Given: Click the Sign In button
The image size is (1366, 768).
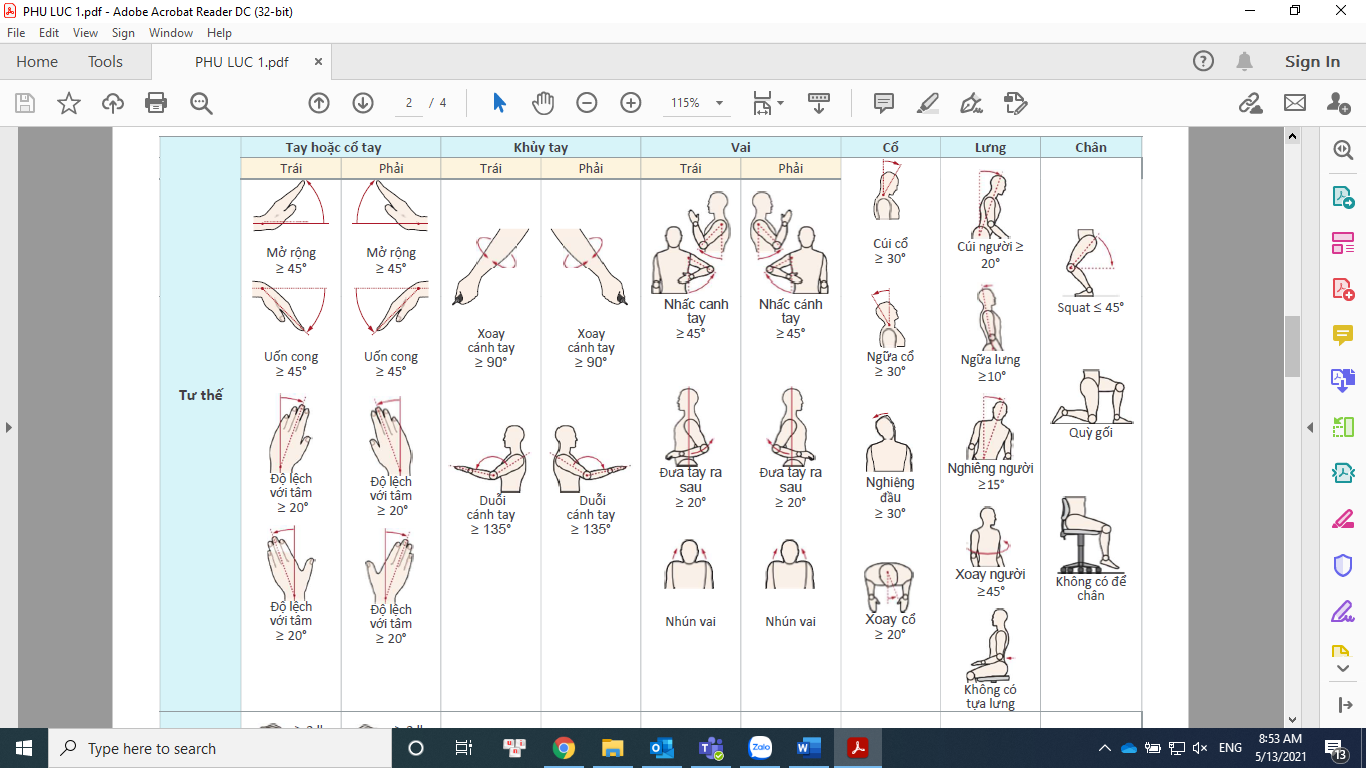Looking at the screenshot, I should pos(1311,61).
